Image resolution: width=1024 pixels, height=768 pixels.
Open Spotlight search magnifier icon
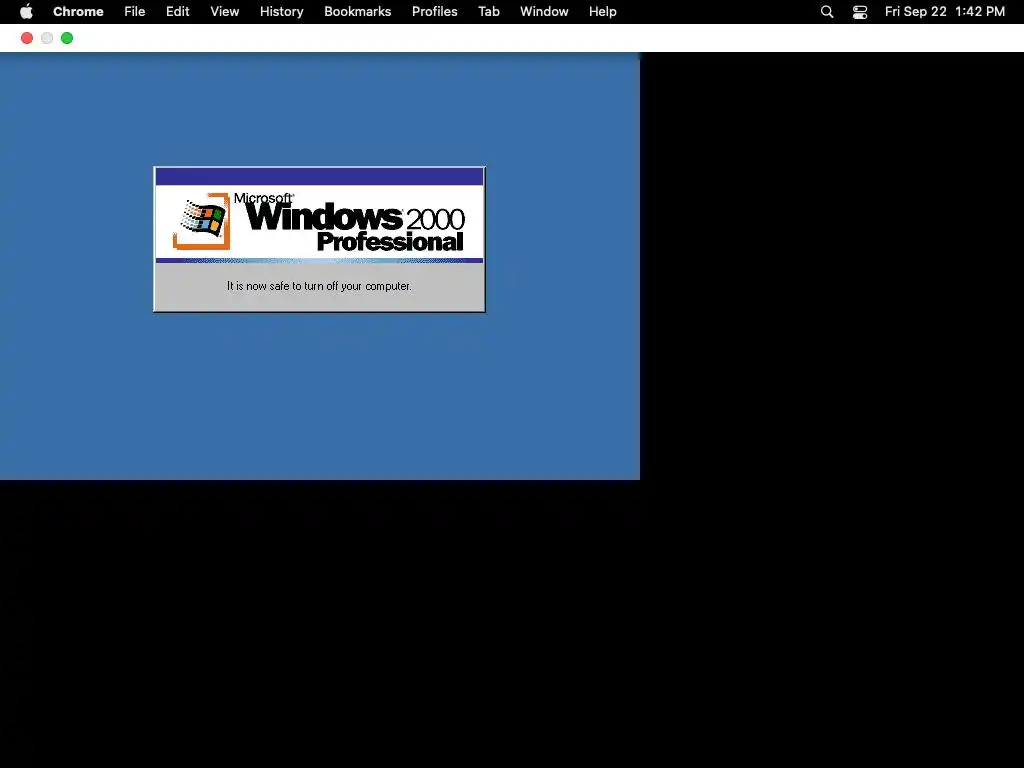pos(827,12)
